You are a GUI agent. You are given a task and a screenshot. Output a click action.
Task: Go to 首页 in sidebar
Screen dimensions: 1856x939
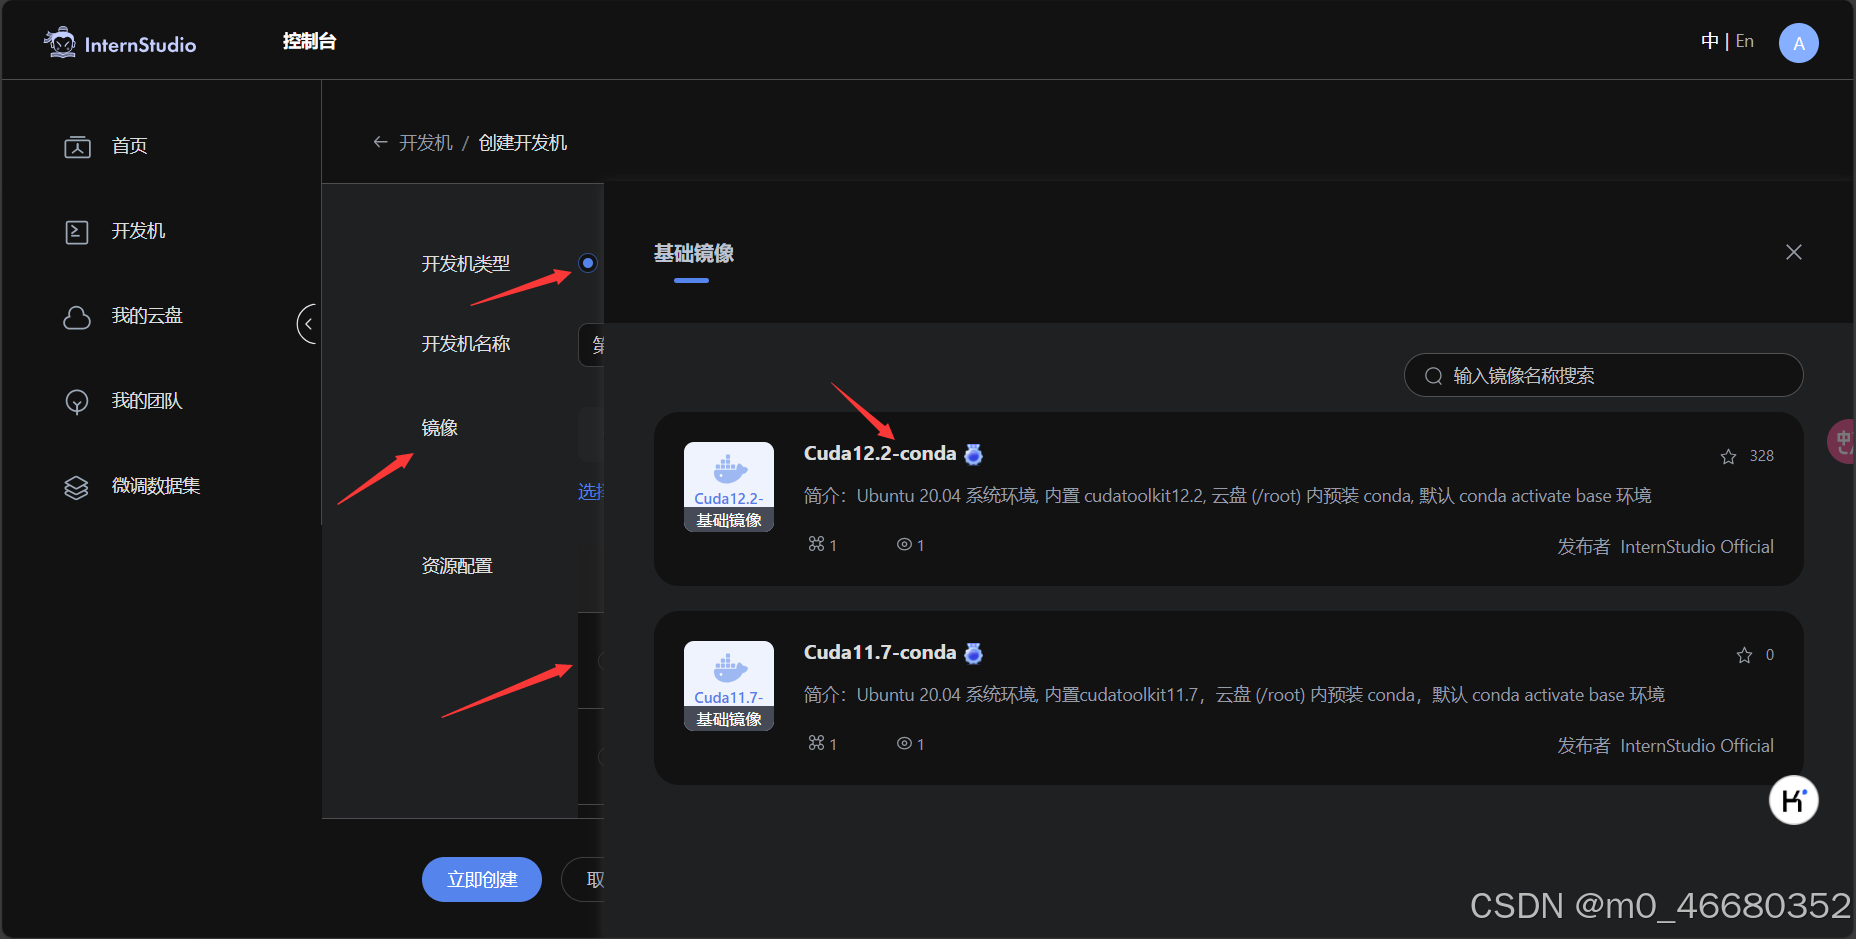pyautogui.click(x=130, y=146)
